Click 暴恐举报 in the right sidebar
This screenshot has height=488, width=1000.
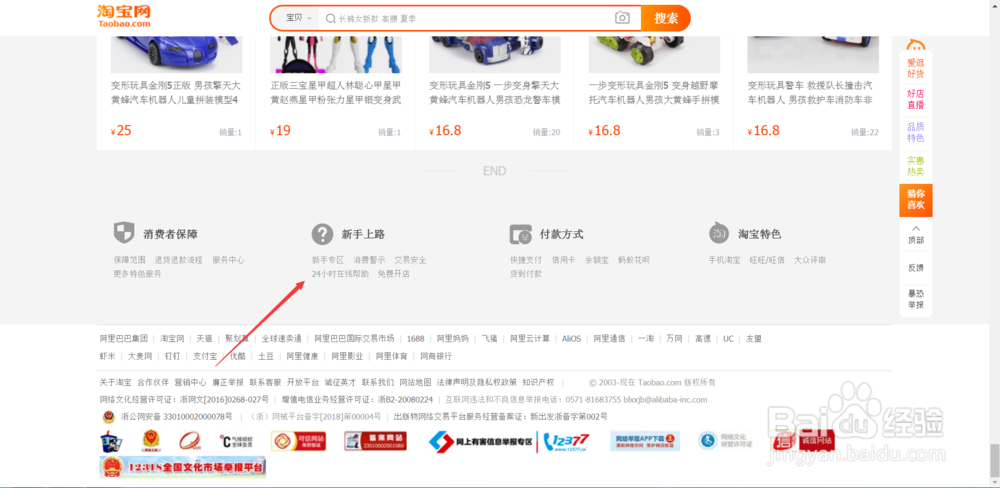(916, 299)
